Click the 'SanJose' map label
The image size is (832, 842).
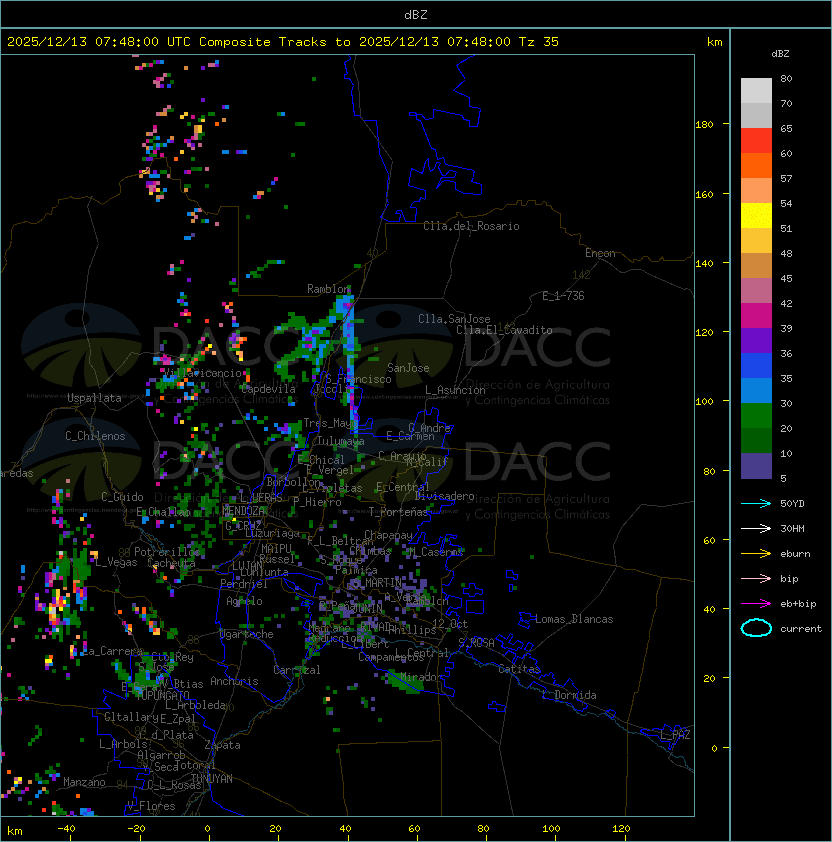[408, 368]
